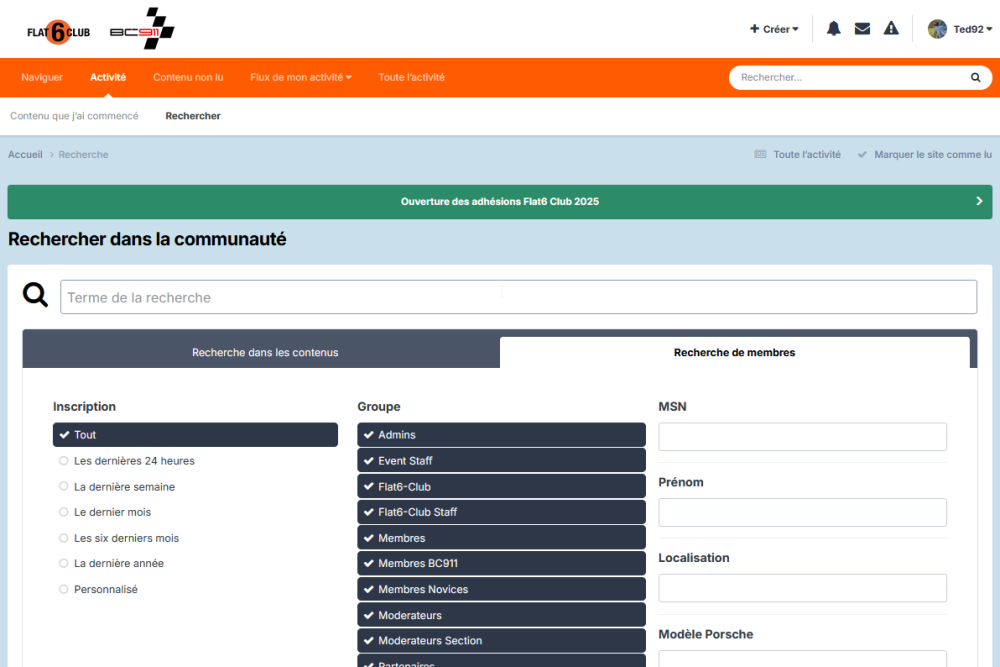Switch to 'Recherche dans les contenus' tab
Image resolution: width=1000 pixels, height=667 pixels.
coord(265,352)
